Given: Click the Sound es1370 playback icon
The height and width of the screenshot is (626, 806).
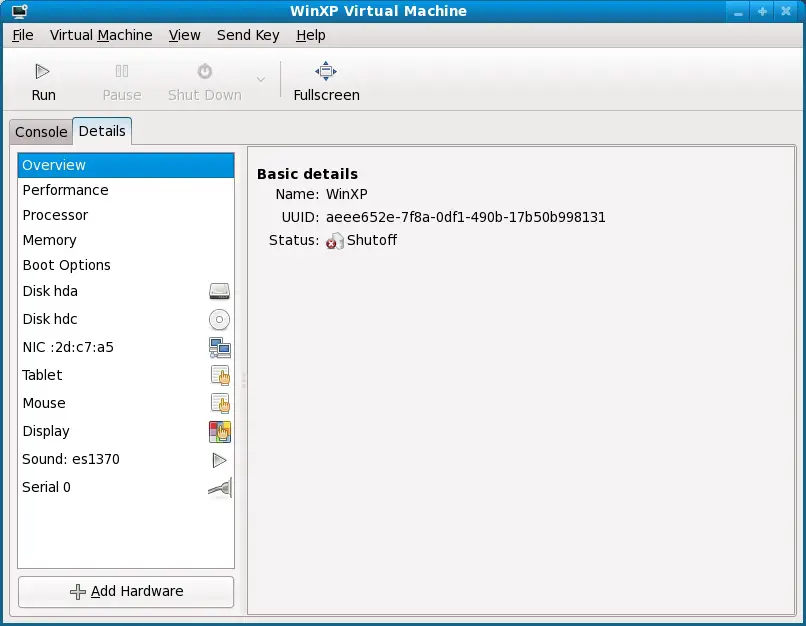Looking at the screenshot, I should (x=219, y=459).
